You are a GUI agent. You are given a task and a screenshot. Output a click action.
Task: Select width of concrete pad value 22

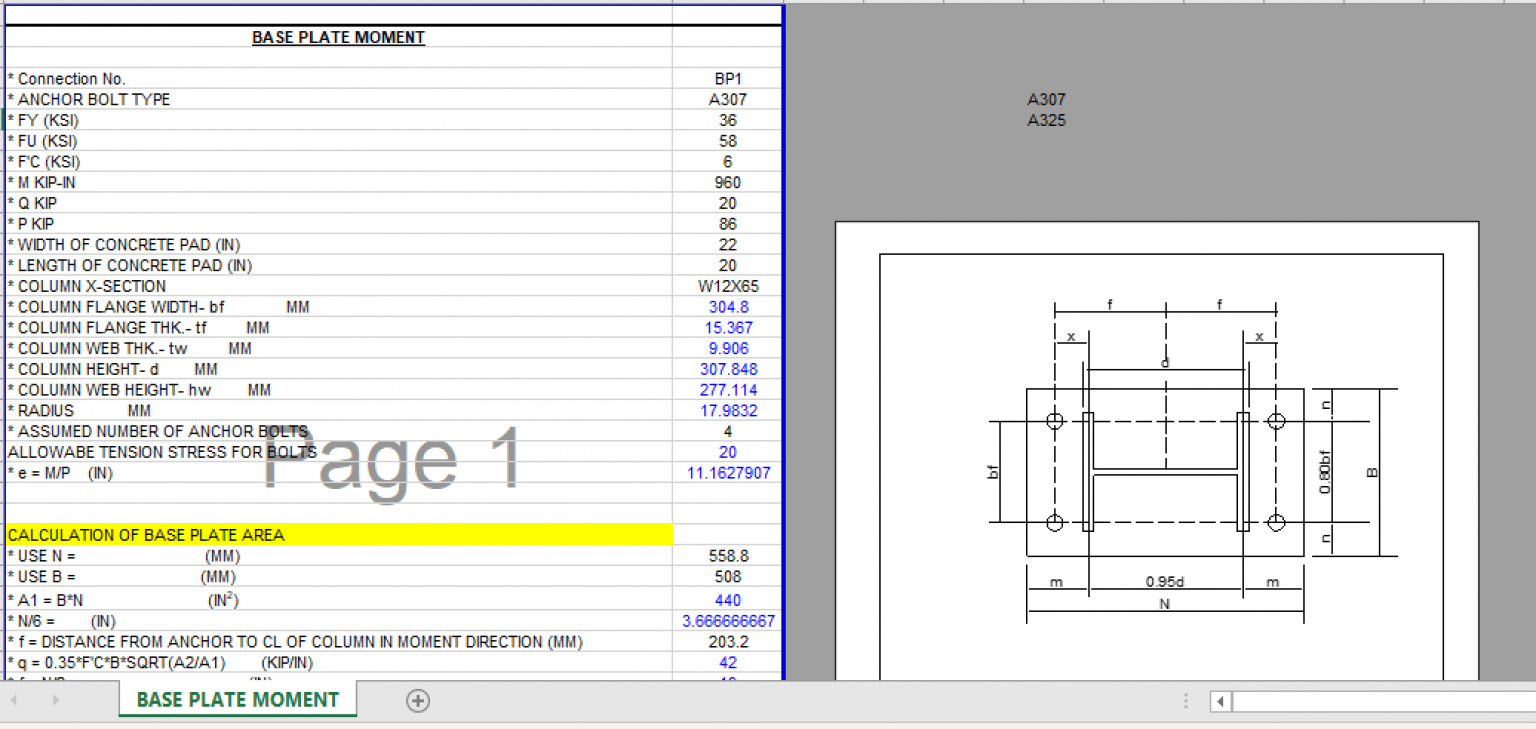coord(728,245)
